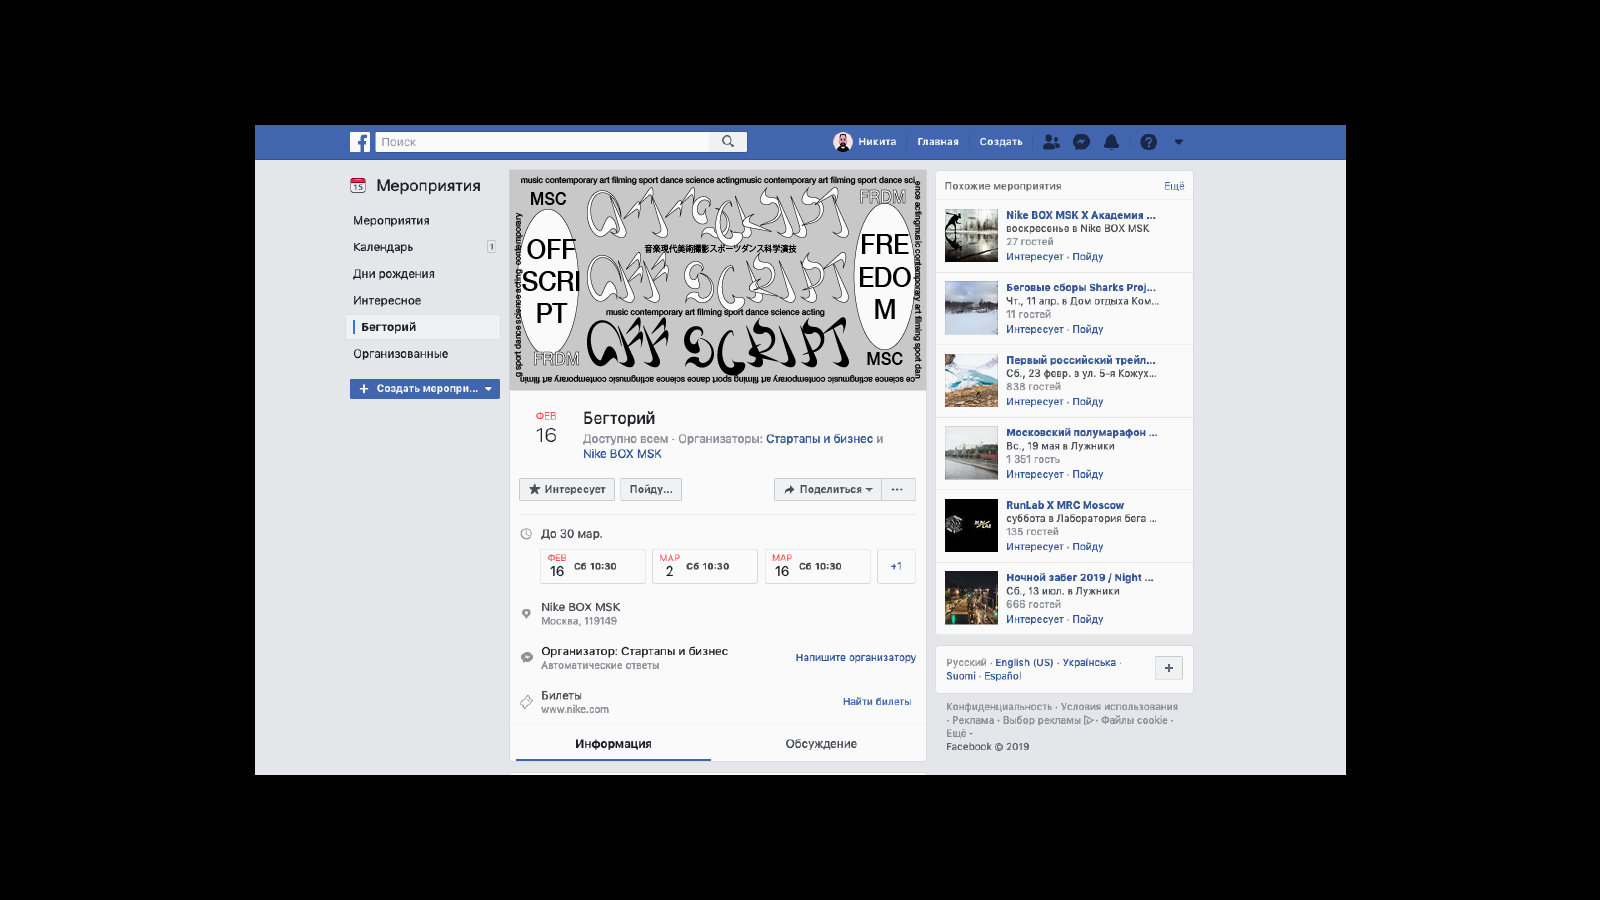Screen dimensions: 1600x900
Task: Click the Facebook logo icon
Action: (360, 142)
